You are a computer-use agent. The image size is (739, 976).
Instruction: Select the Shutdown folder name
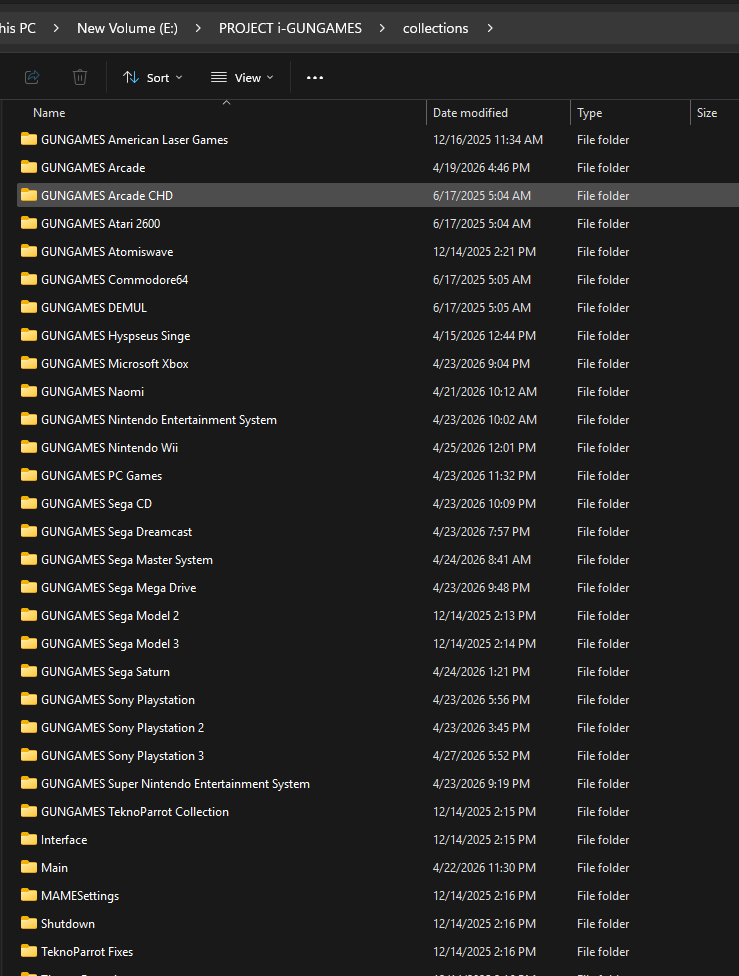[68, 924]
